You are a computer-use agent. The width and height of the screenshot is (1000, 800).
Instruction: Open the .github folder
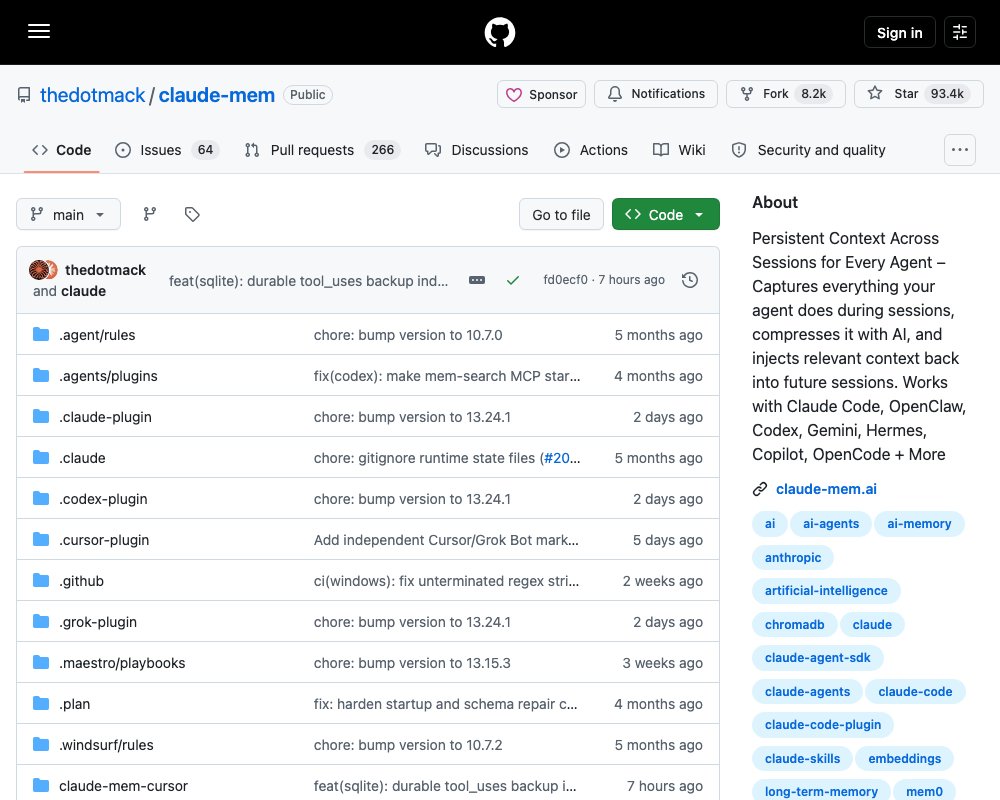pyautogui.click(x=81, y=581)
